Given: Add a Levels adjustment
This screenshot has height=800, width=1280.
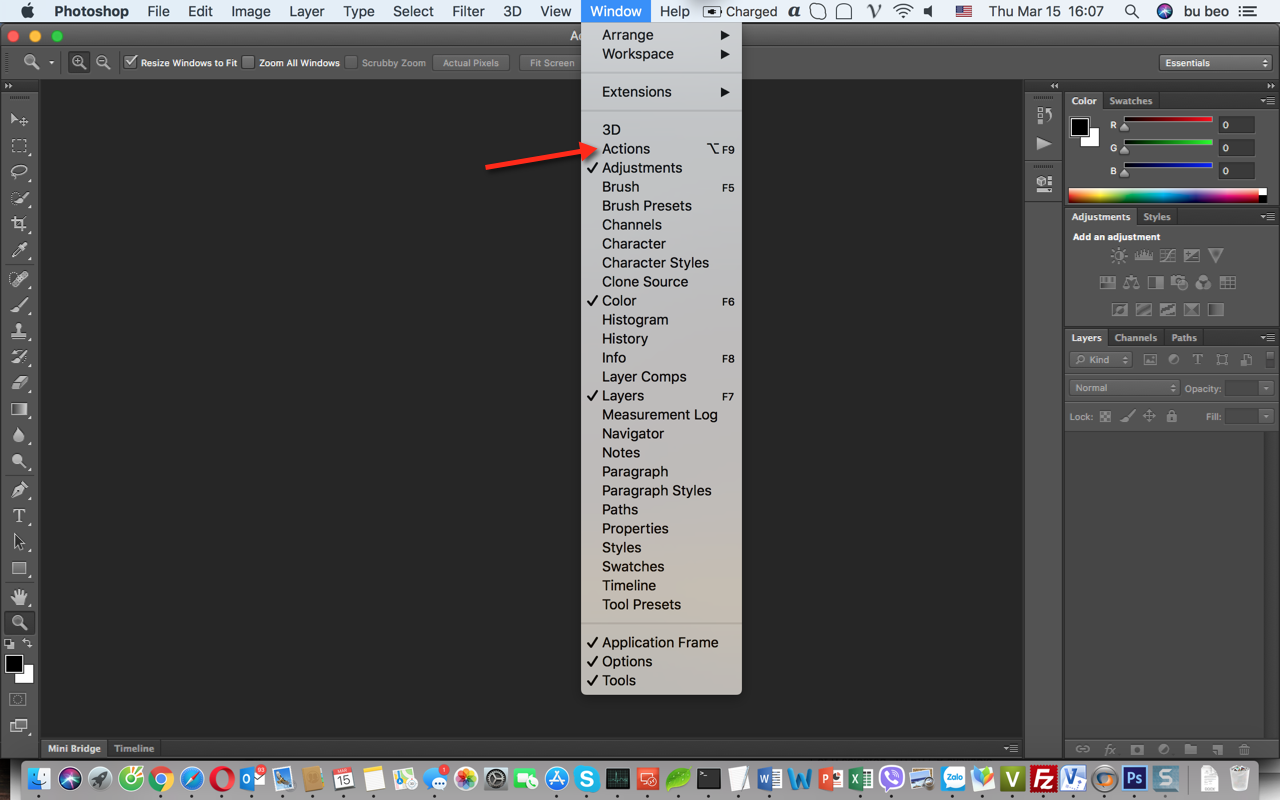Looking at the screenshot, I should point(1143,256).
